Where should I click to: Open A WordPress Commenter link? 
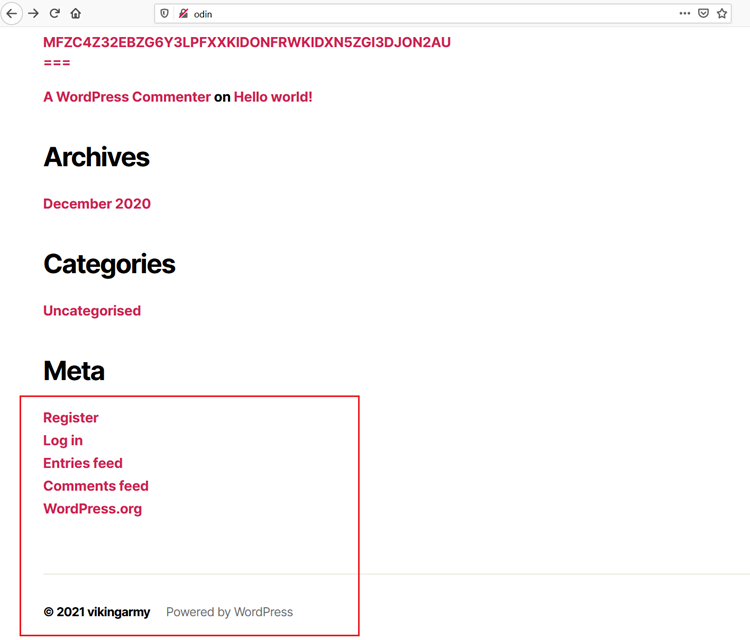(127, 97)
